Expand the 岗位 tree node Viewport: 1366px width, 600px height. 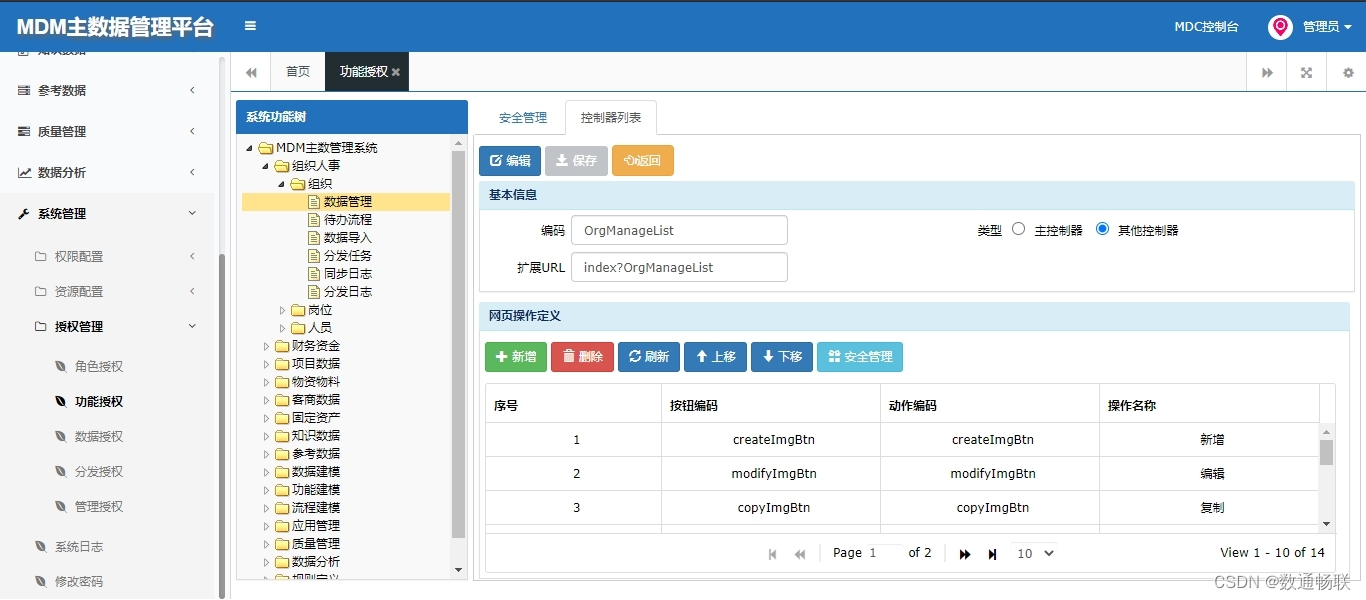click(x=283, y=310)
